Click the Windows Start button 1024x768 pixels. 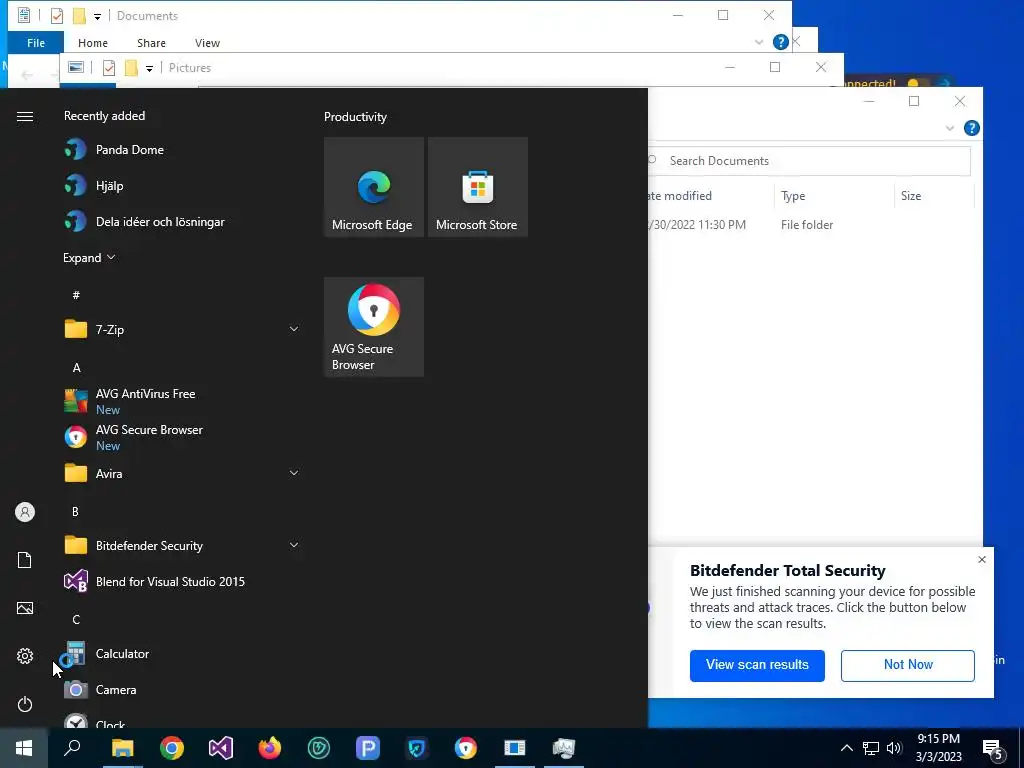24,748
